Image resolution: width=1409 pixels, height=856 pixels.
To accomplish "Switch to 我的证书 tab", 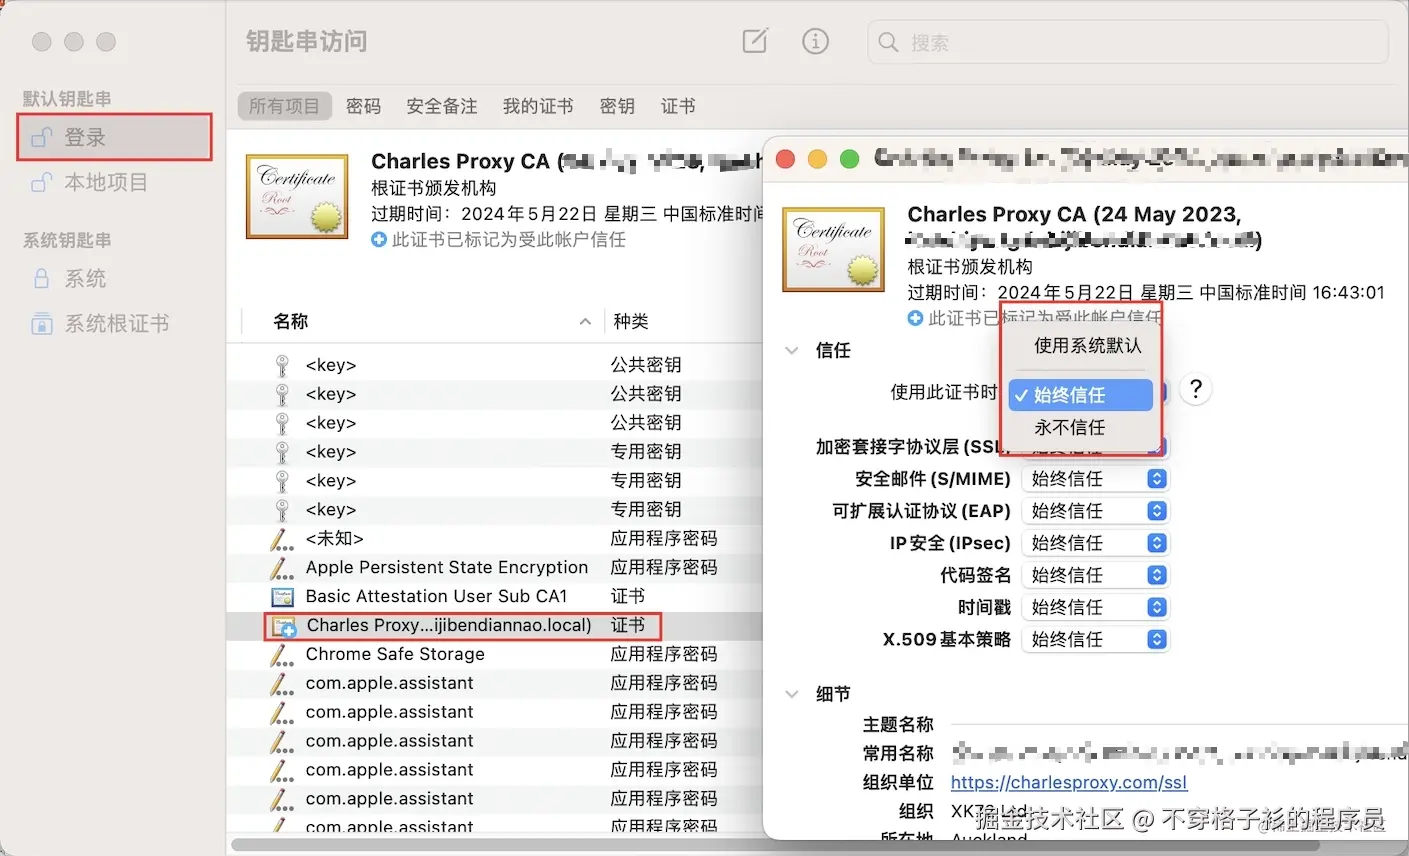I will click(x=538, y=106).
